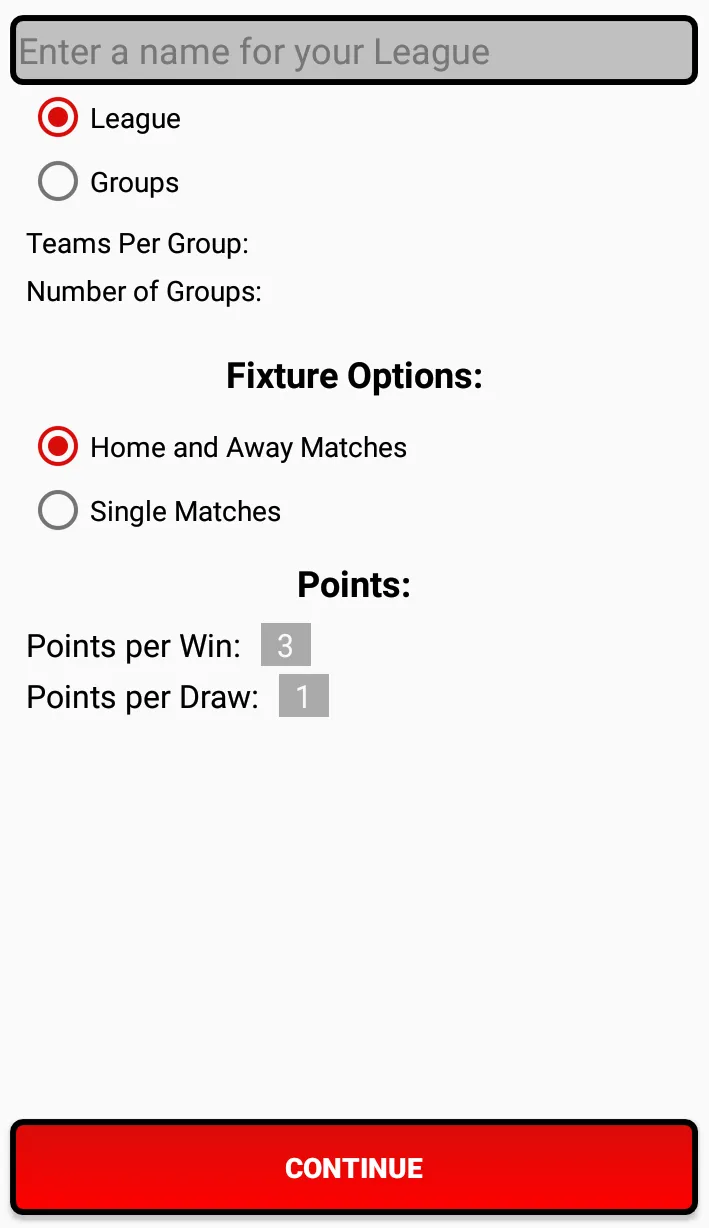Screen dimensions: 709x1228
Task: Click the Single Matches text label
Action: 185,510
